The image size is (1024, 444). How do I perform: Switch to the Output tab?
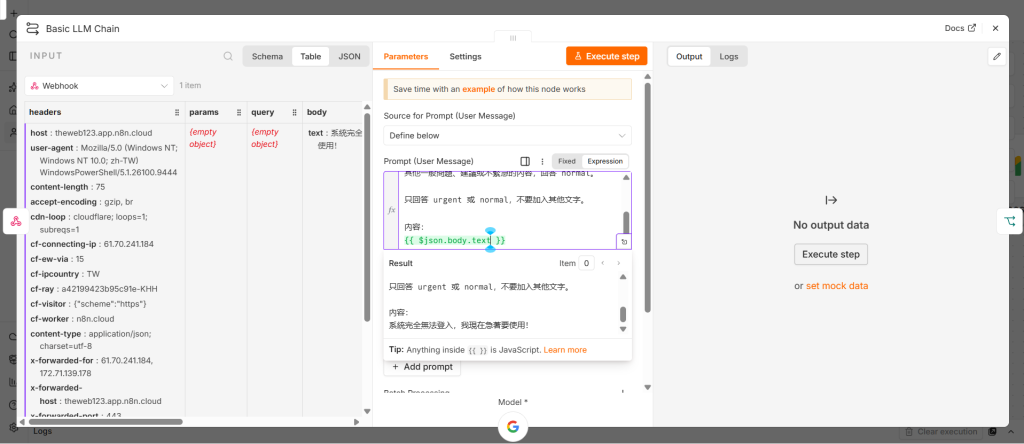(688, 56)
